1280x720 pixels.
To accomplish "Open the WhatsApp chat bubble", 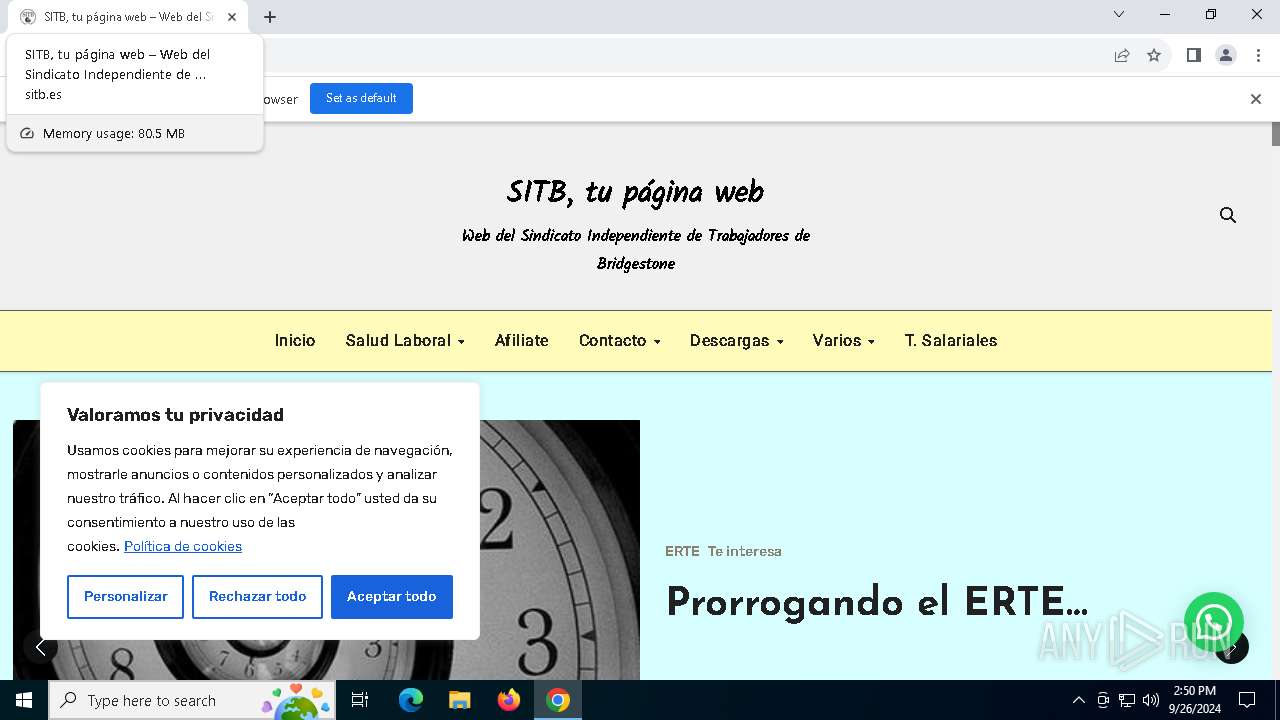I will (x=1213, y=622).
